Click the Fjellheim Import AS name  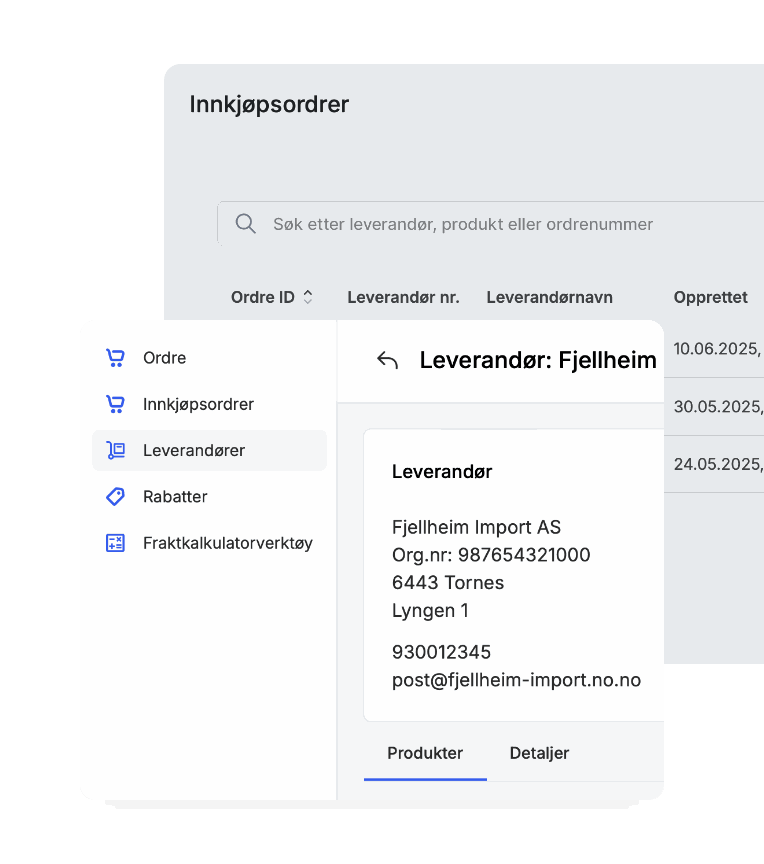click(476, 527)
